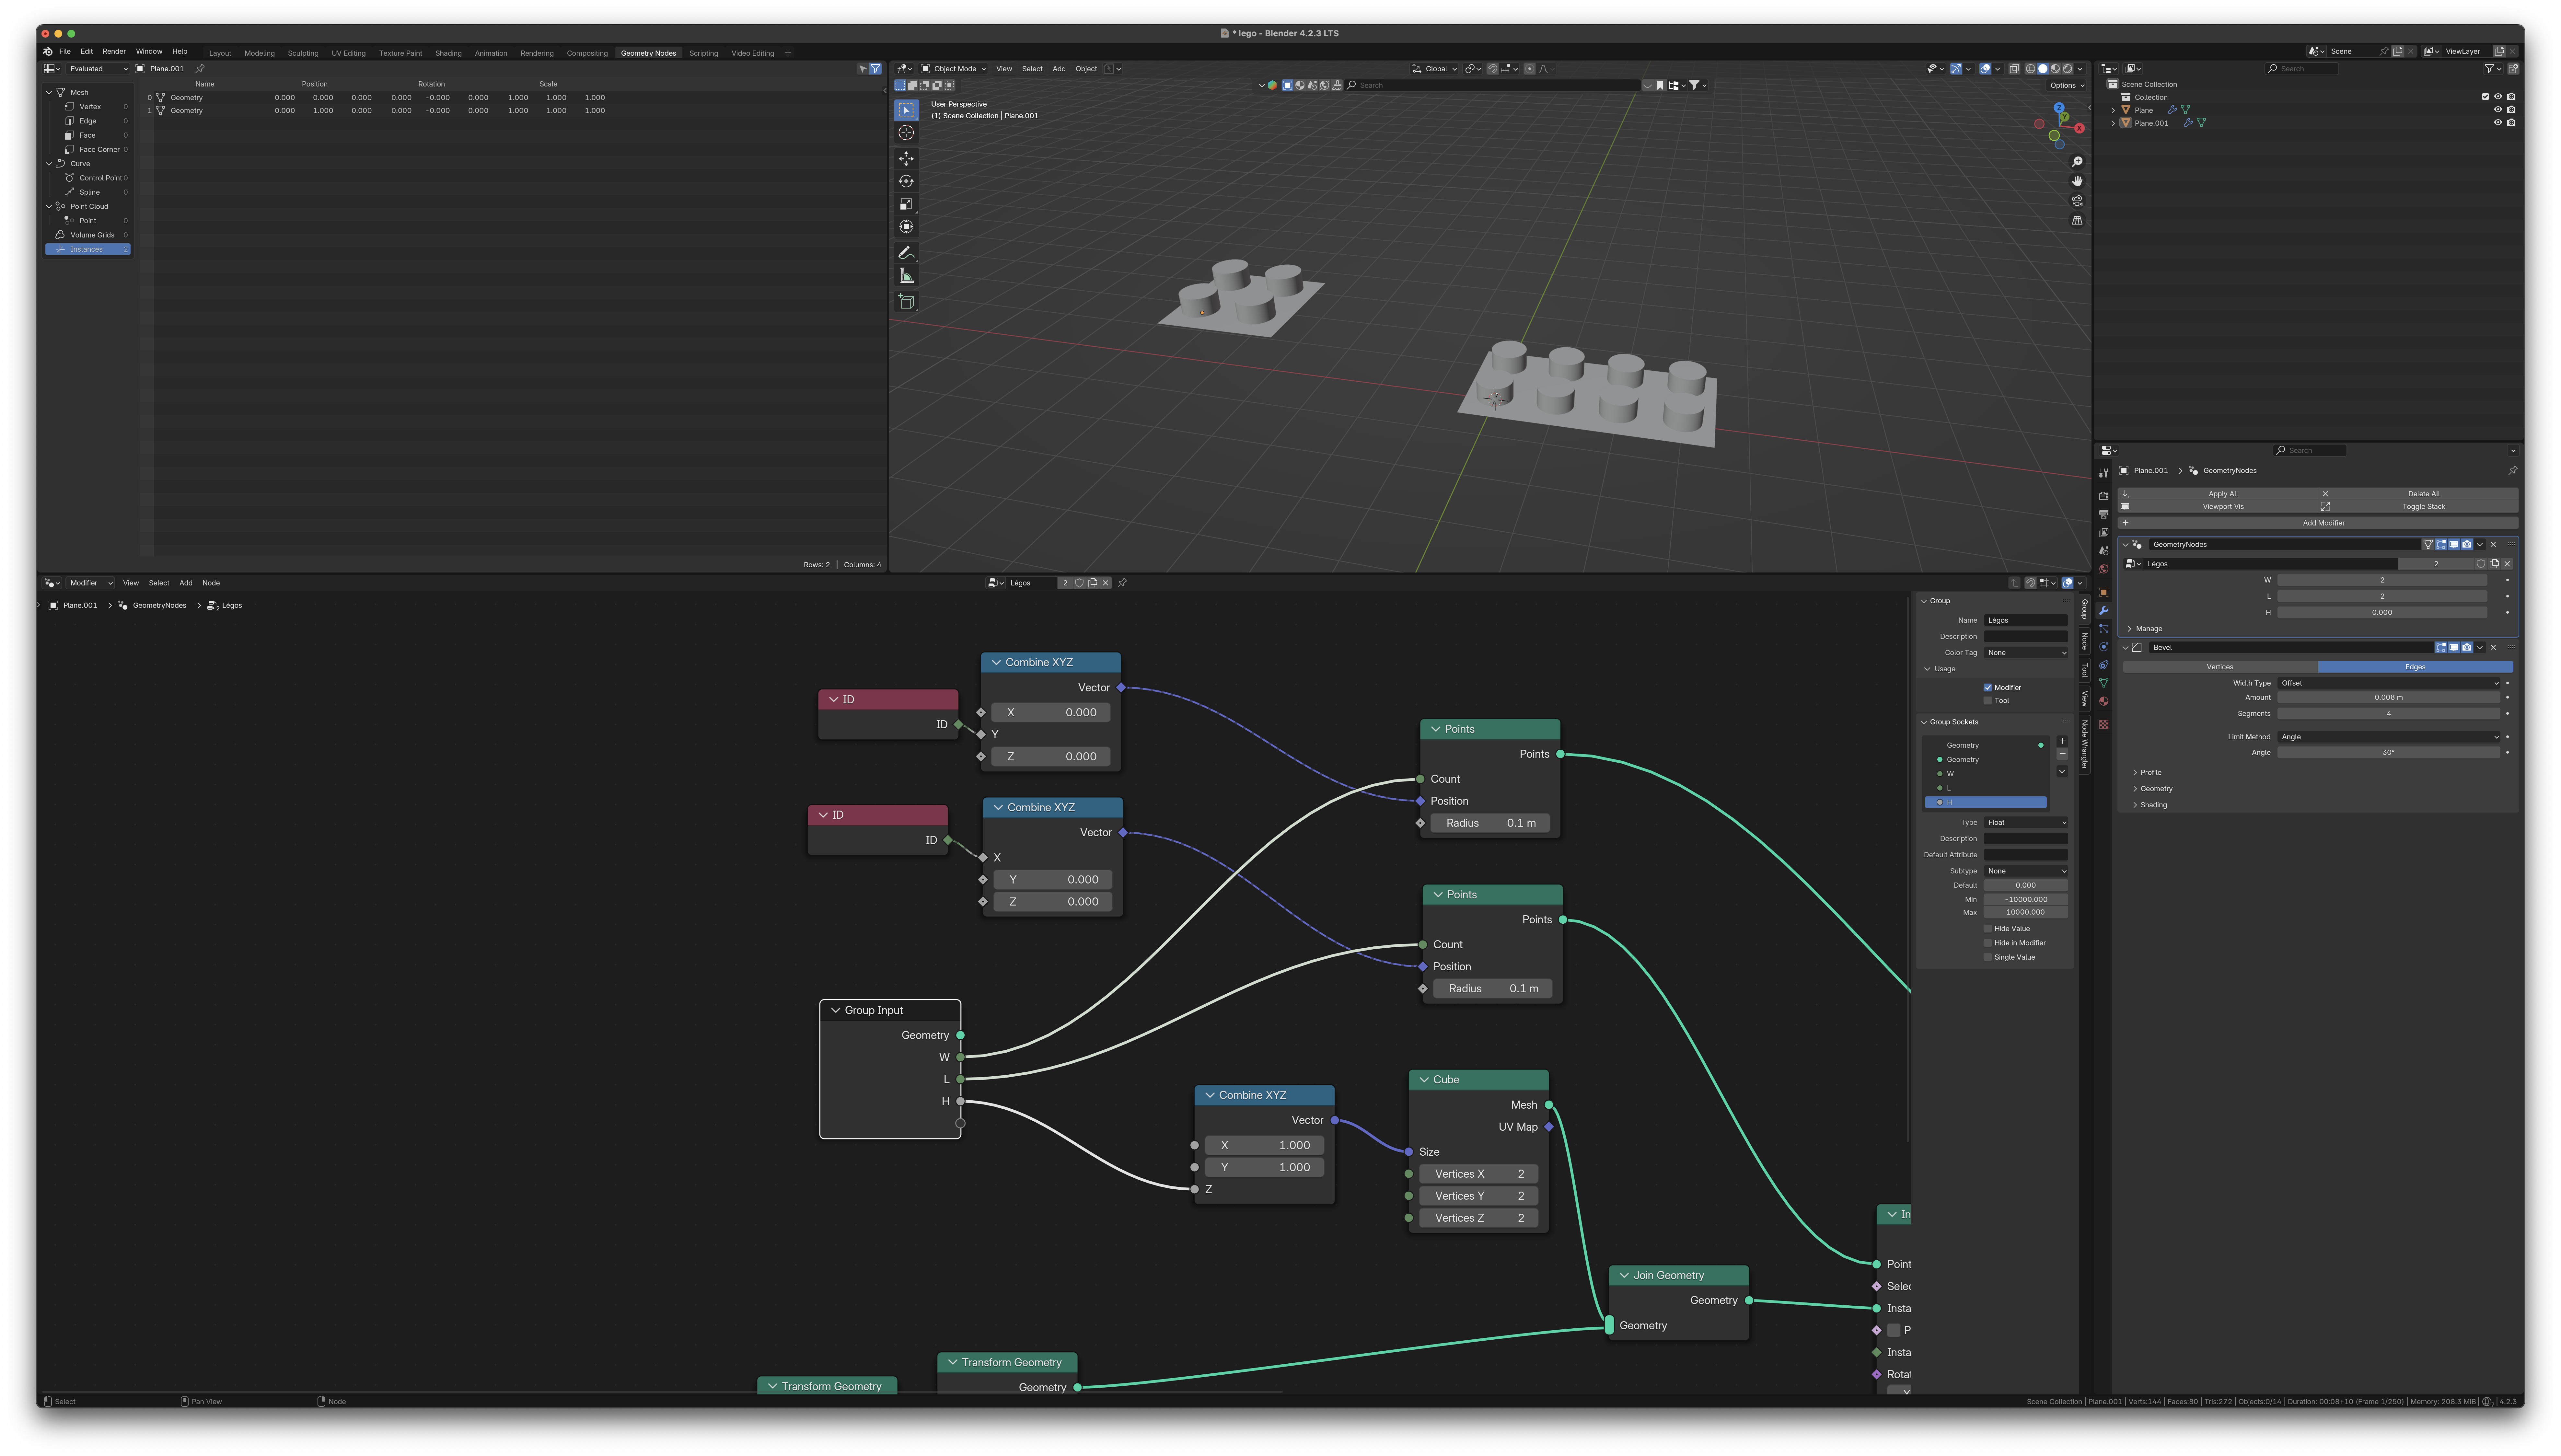This screenshot has height=1456, width=2561.
Task: Enable the Hide in Modifier checkbox
Action: click(x=1988, y=943)
